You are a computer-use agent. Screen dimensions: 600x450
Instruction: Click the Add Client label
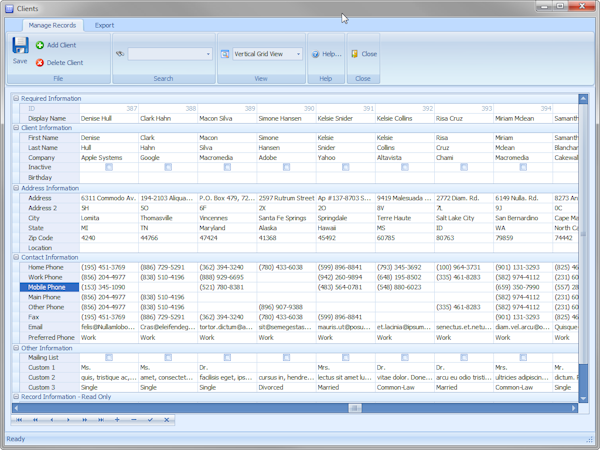pyautogui.click(x=62, y=45)
